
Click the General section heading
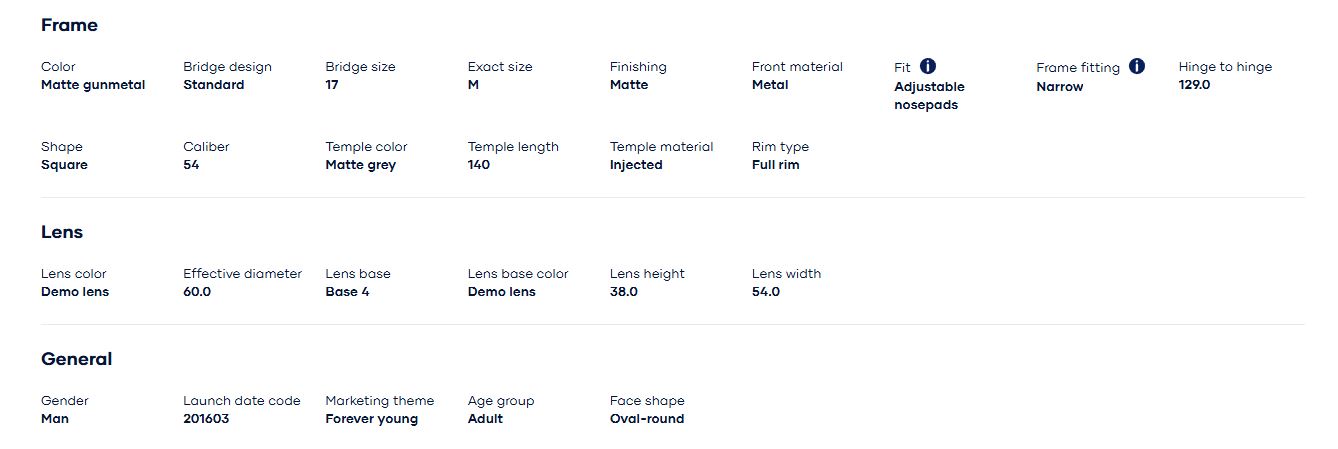tap(76, 359)
